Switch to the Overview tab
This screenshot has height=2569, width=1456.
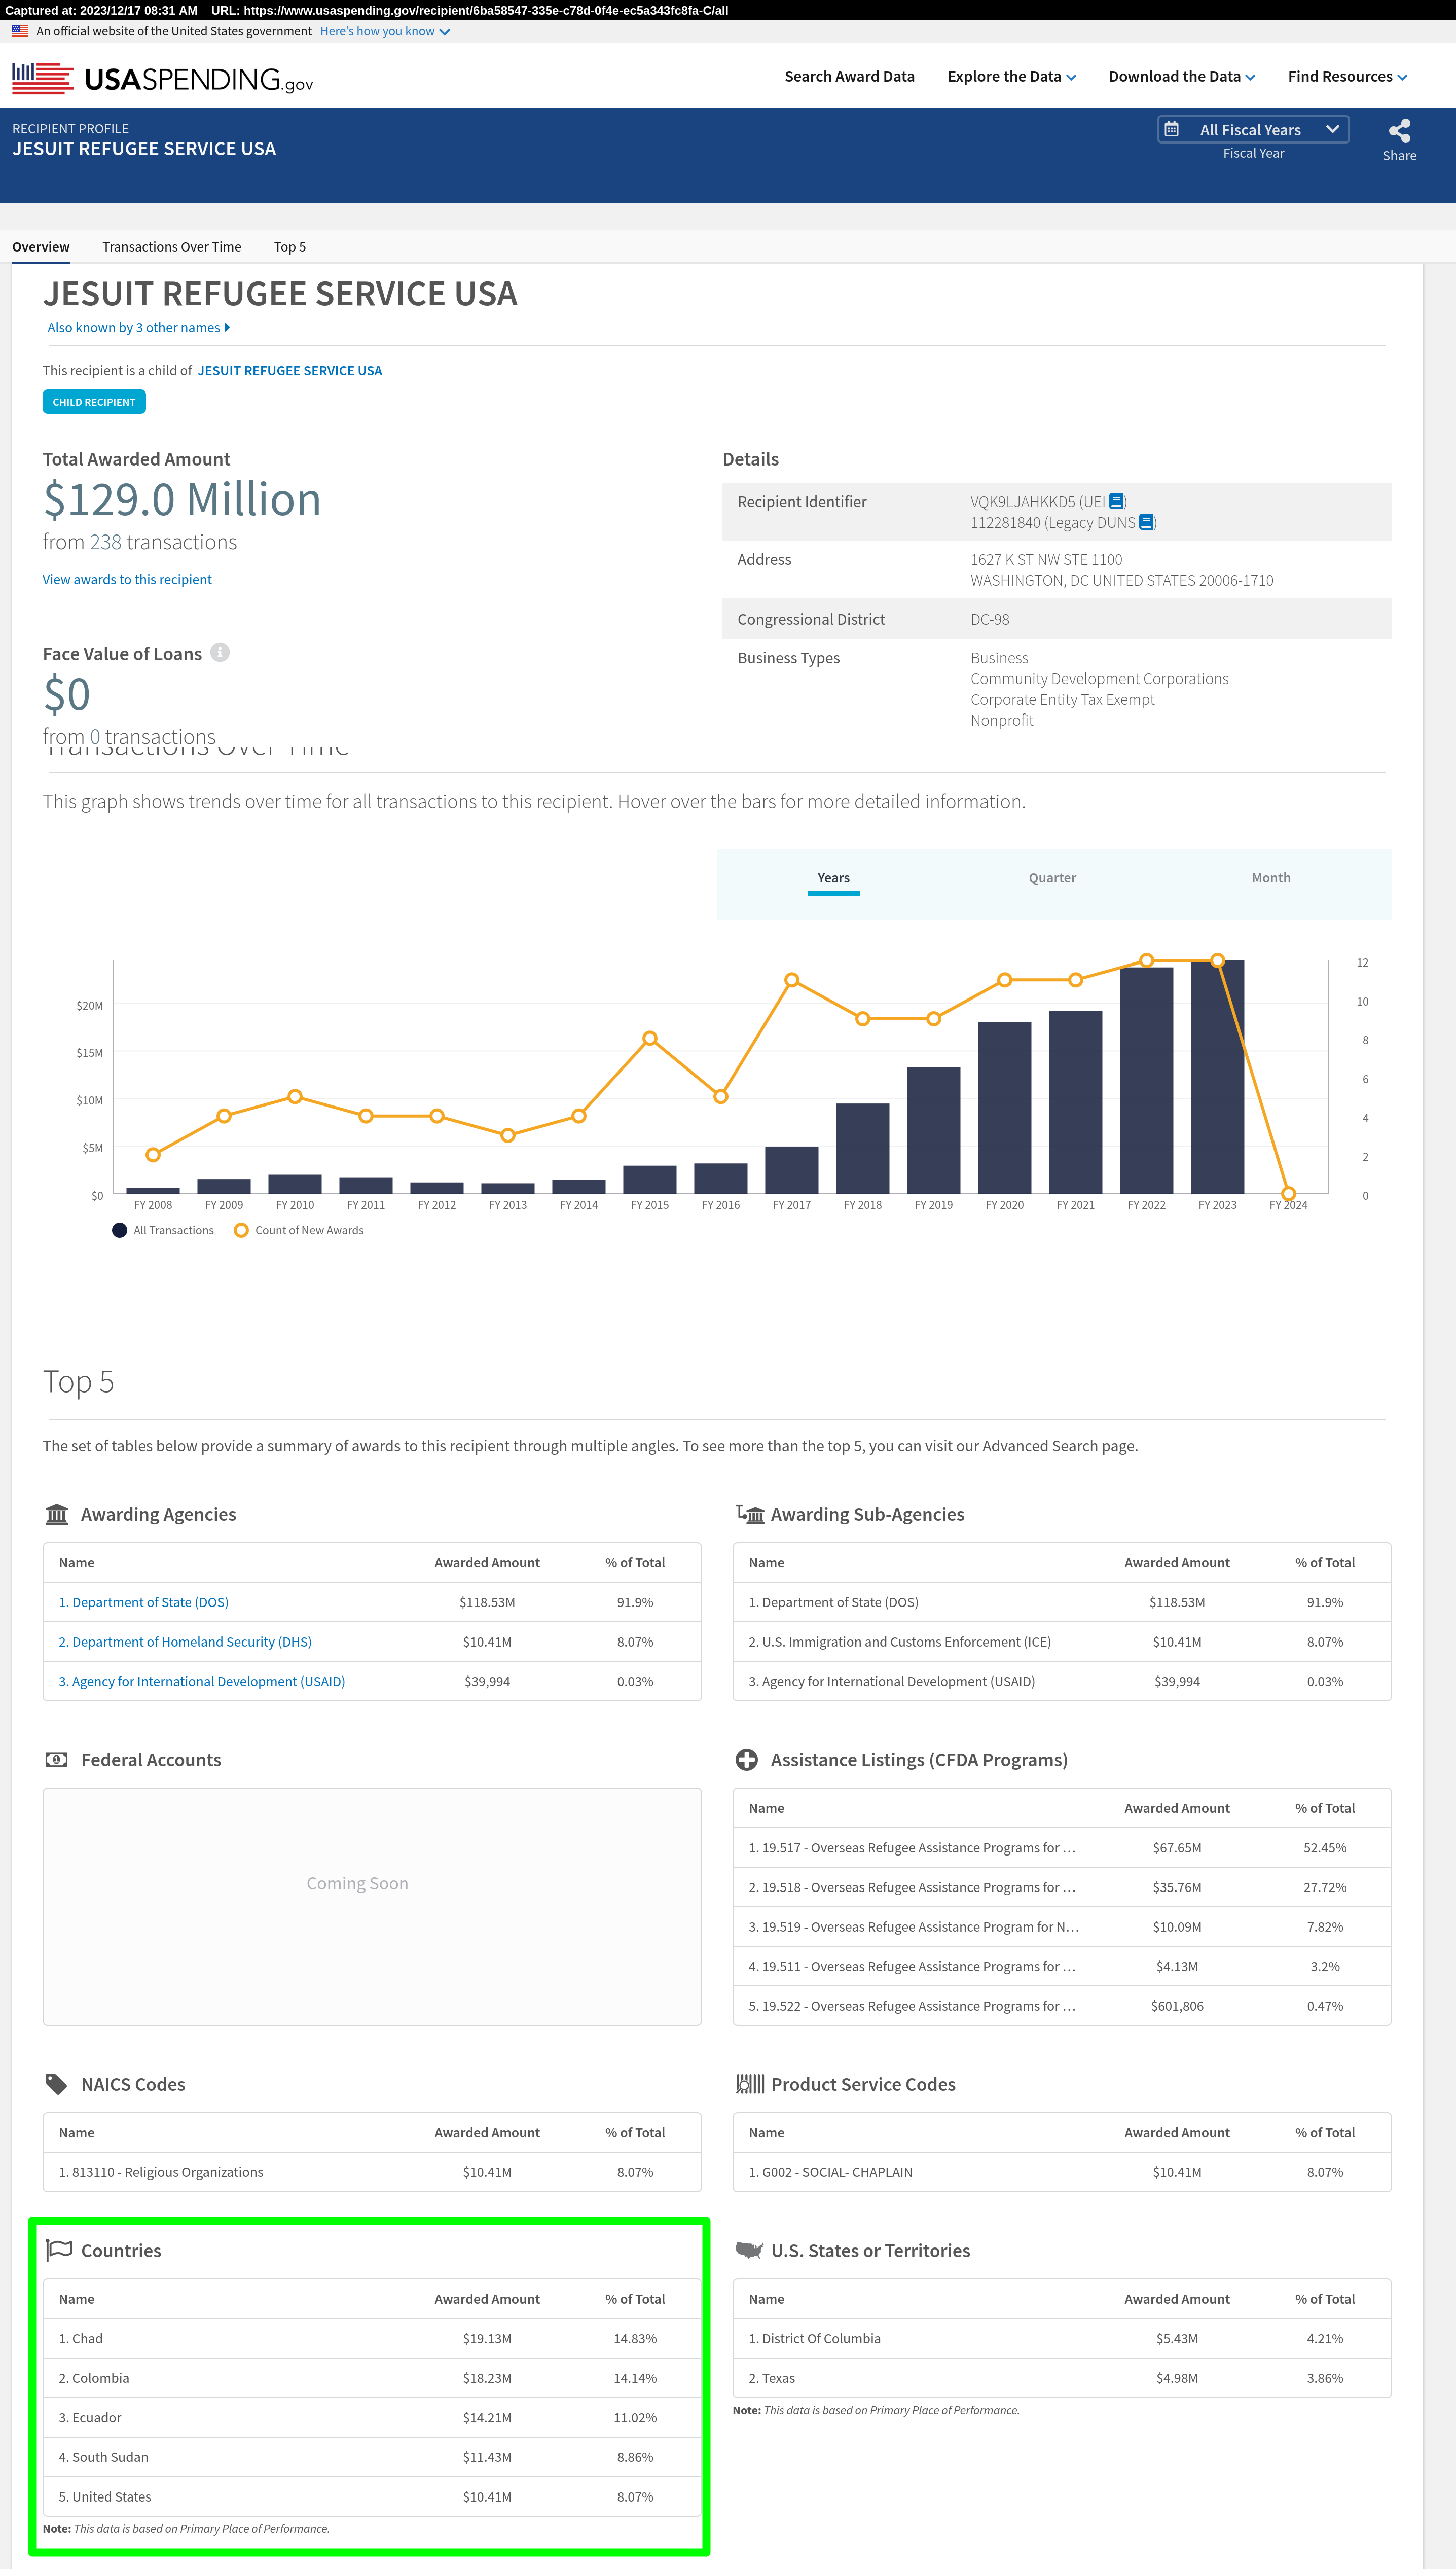pos(41,246)
